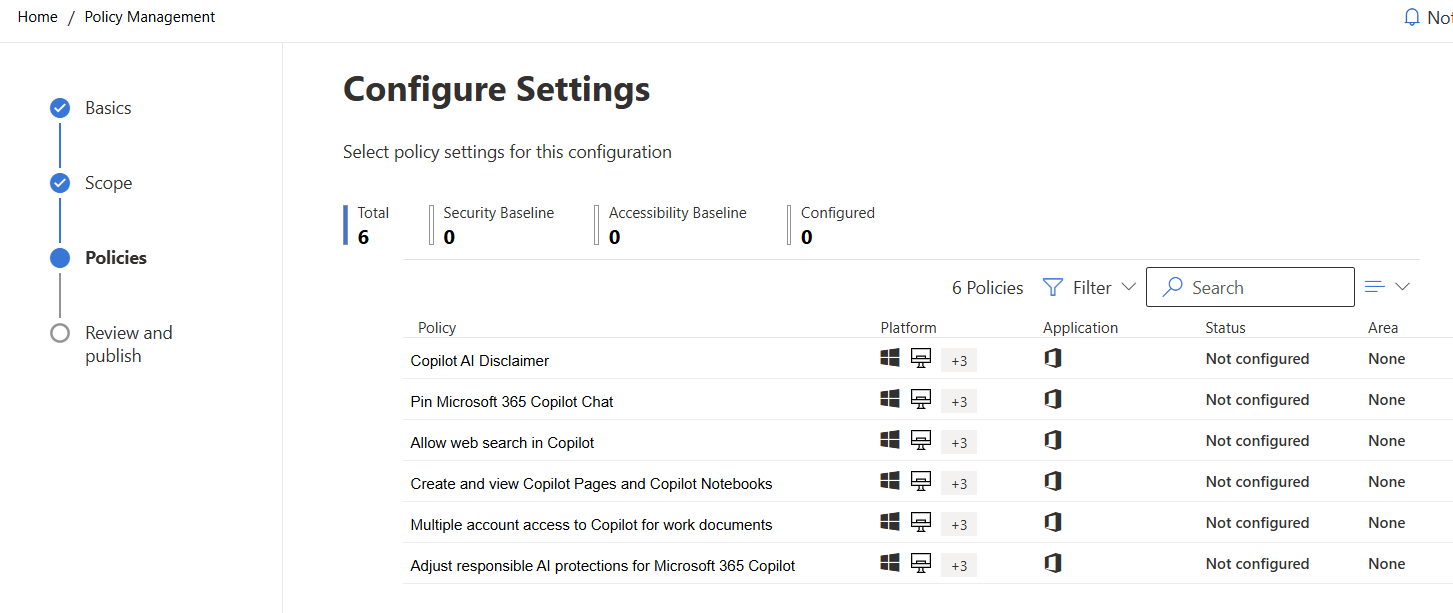Select the desktop icon on Create and view Copilot Pages row
The height and width of the screenshot is (613, 1453).
pos(920,481)
